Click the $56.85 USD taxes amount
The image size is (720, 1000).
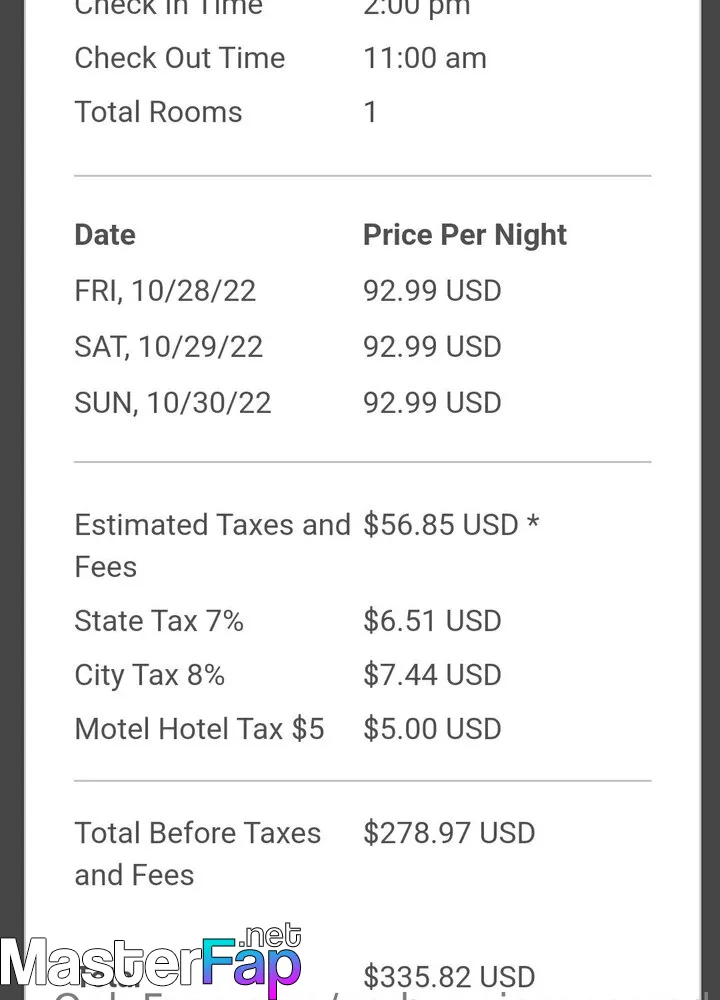point(451,525)
